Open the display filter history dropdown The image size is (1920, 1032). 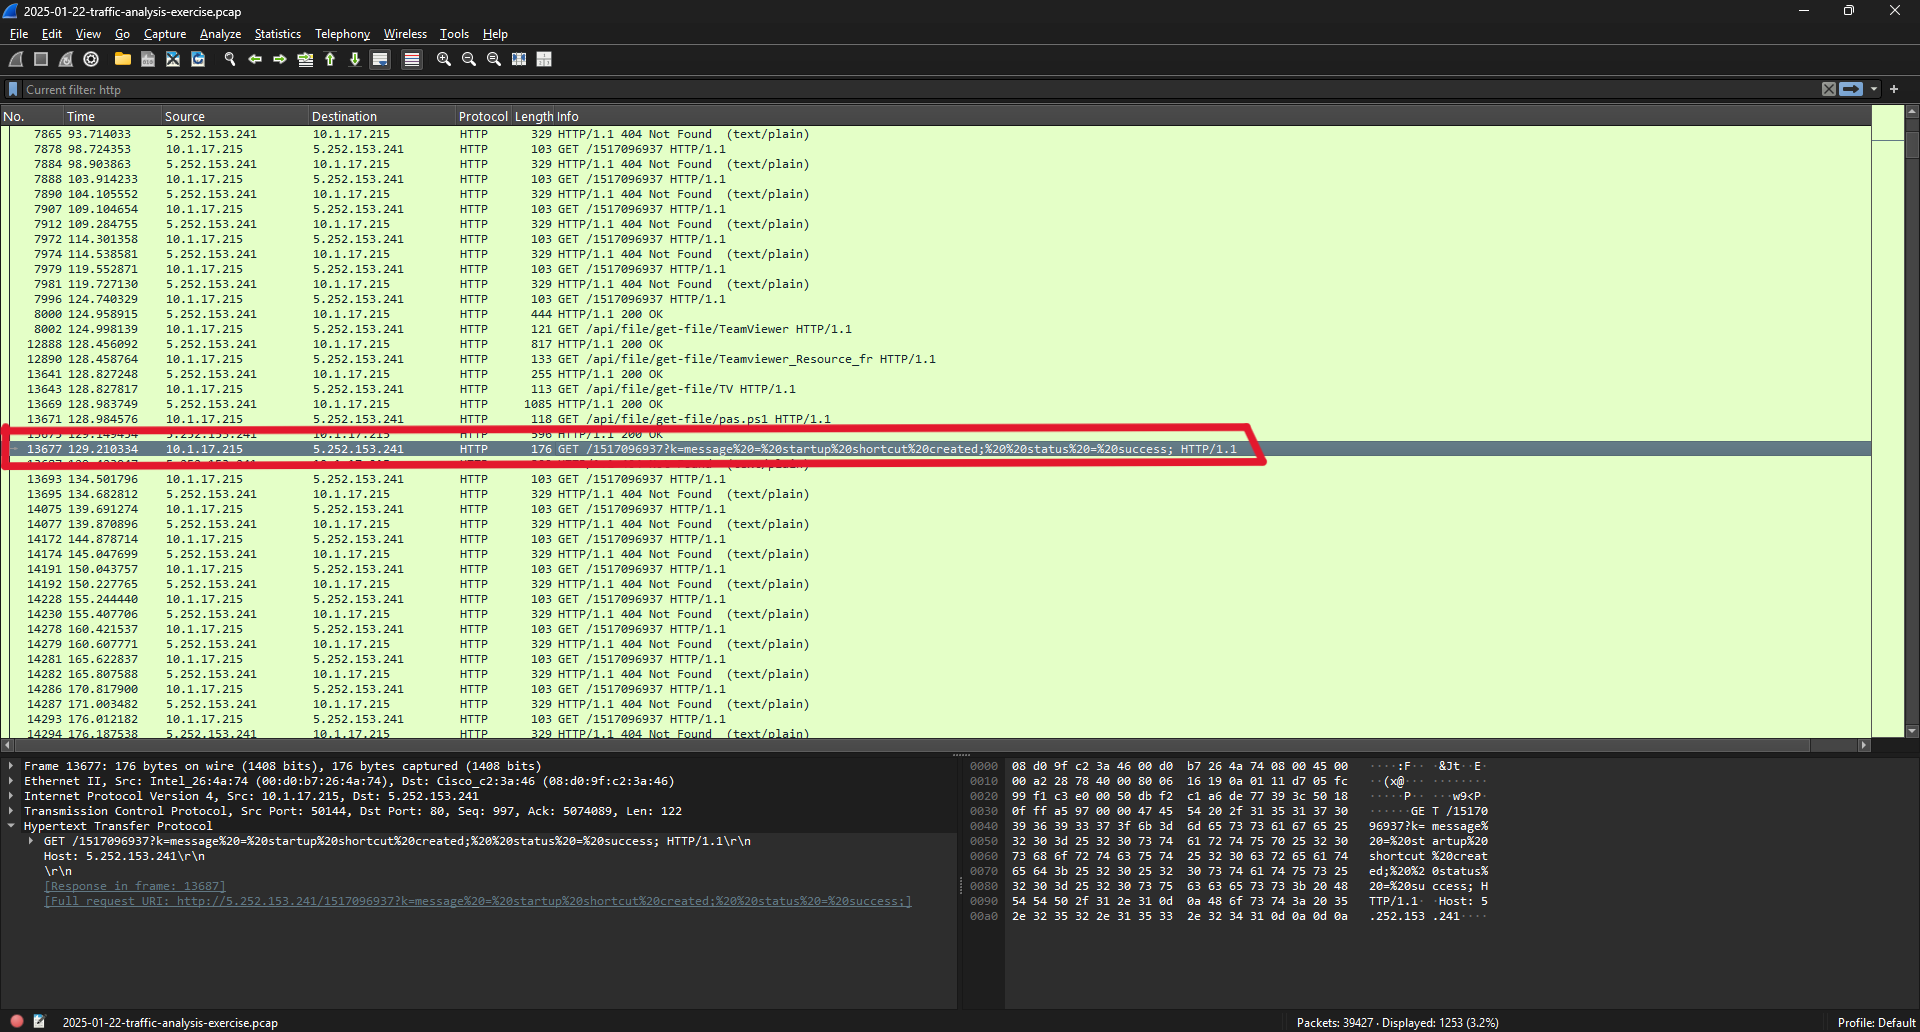click(1874, 90)
